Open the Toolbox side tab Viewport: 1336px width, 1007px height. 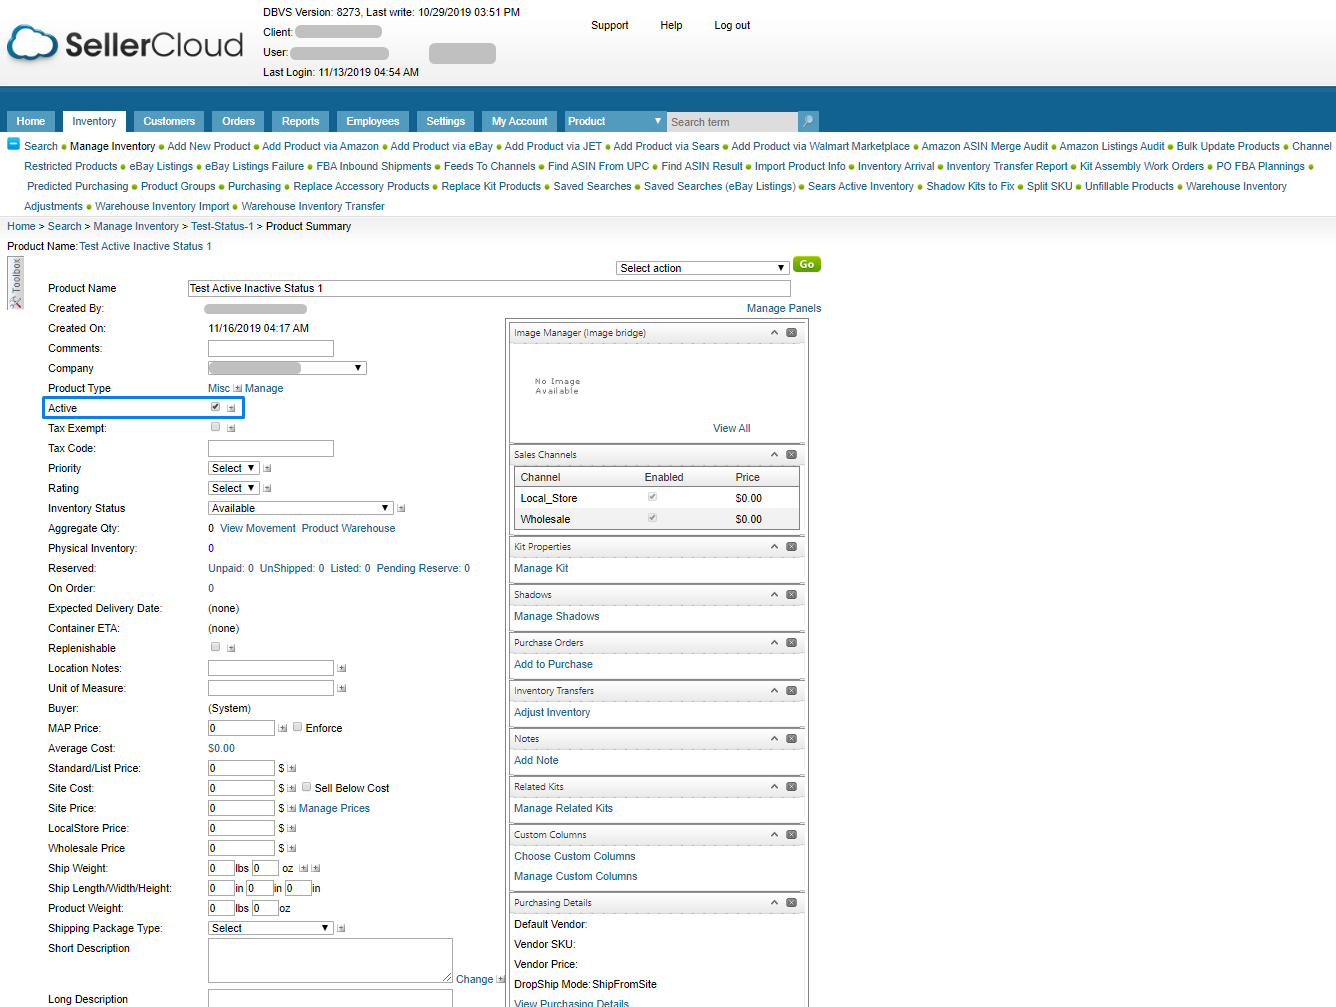[15, 283]
